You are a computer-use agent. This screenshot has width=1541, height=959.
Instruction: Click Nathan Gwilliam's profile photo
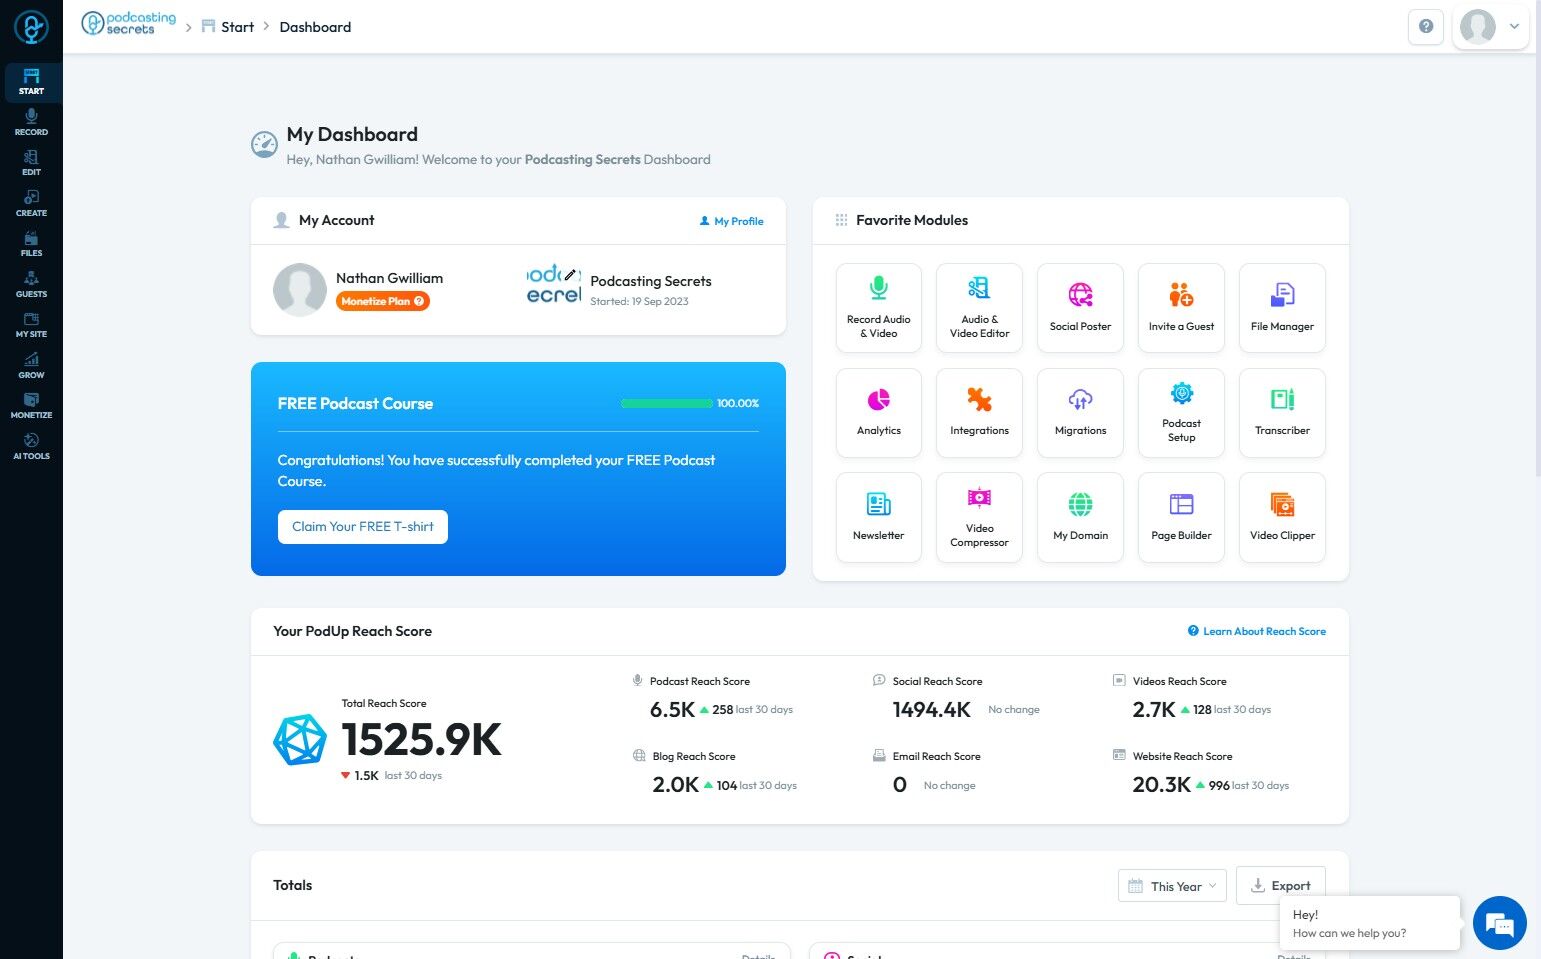click(x=300, y=290)
